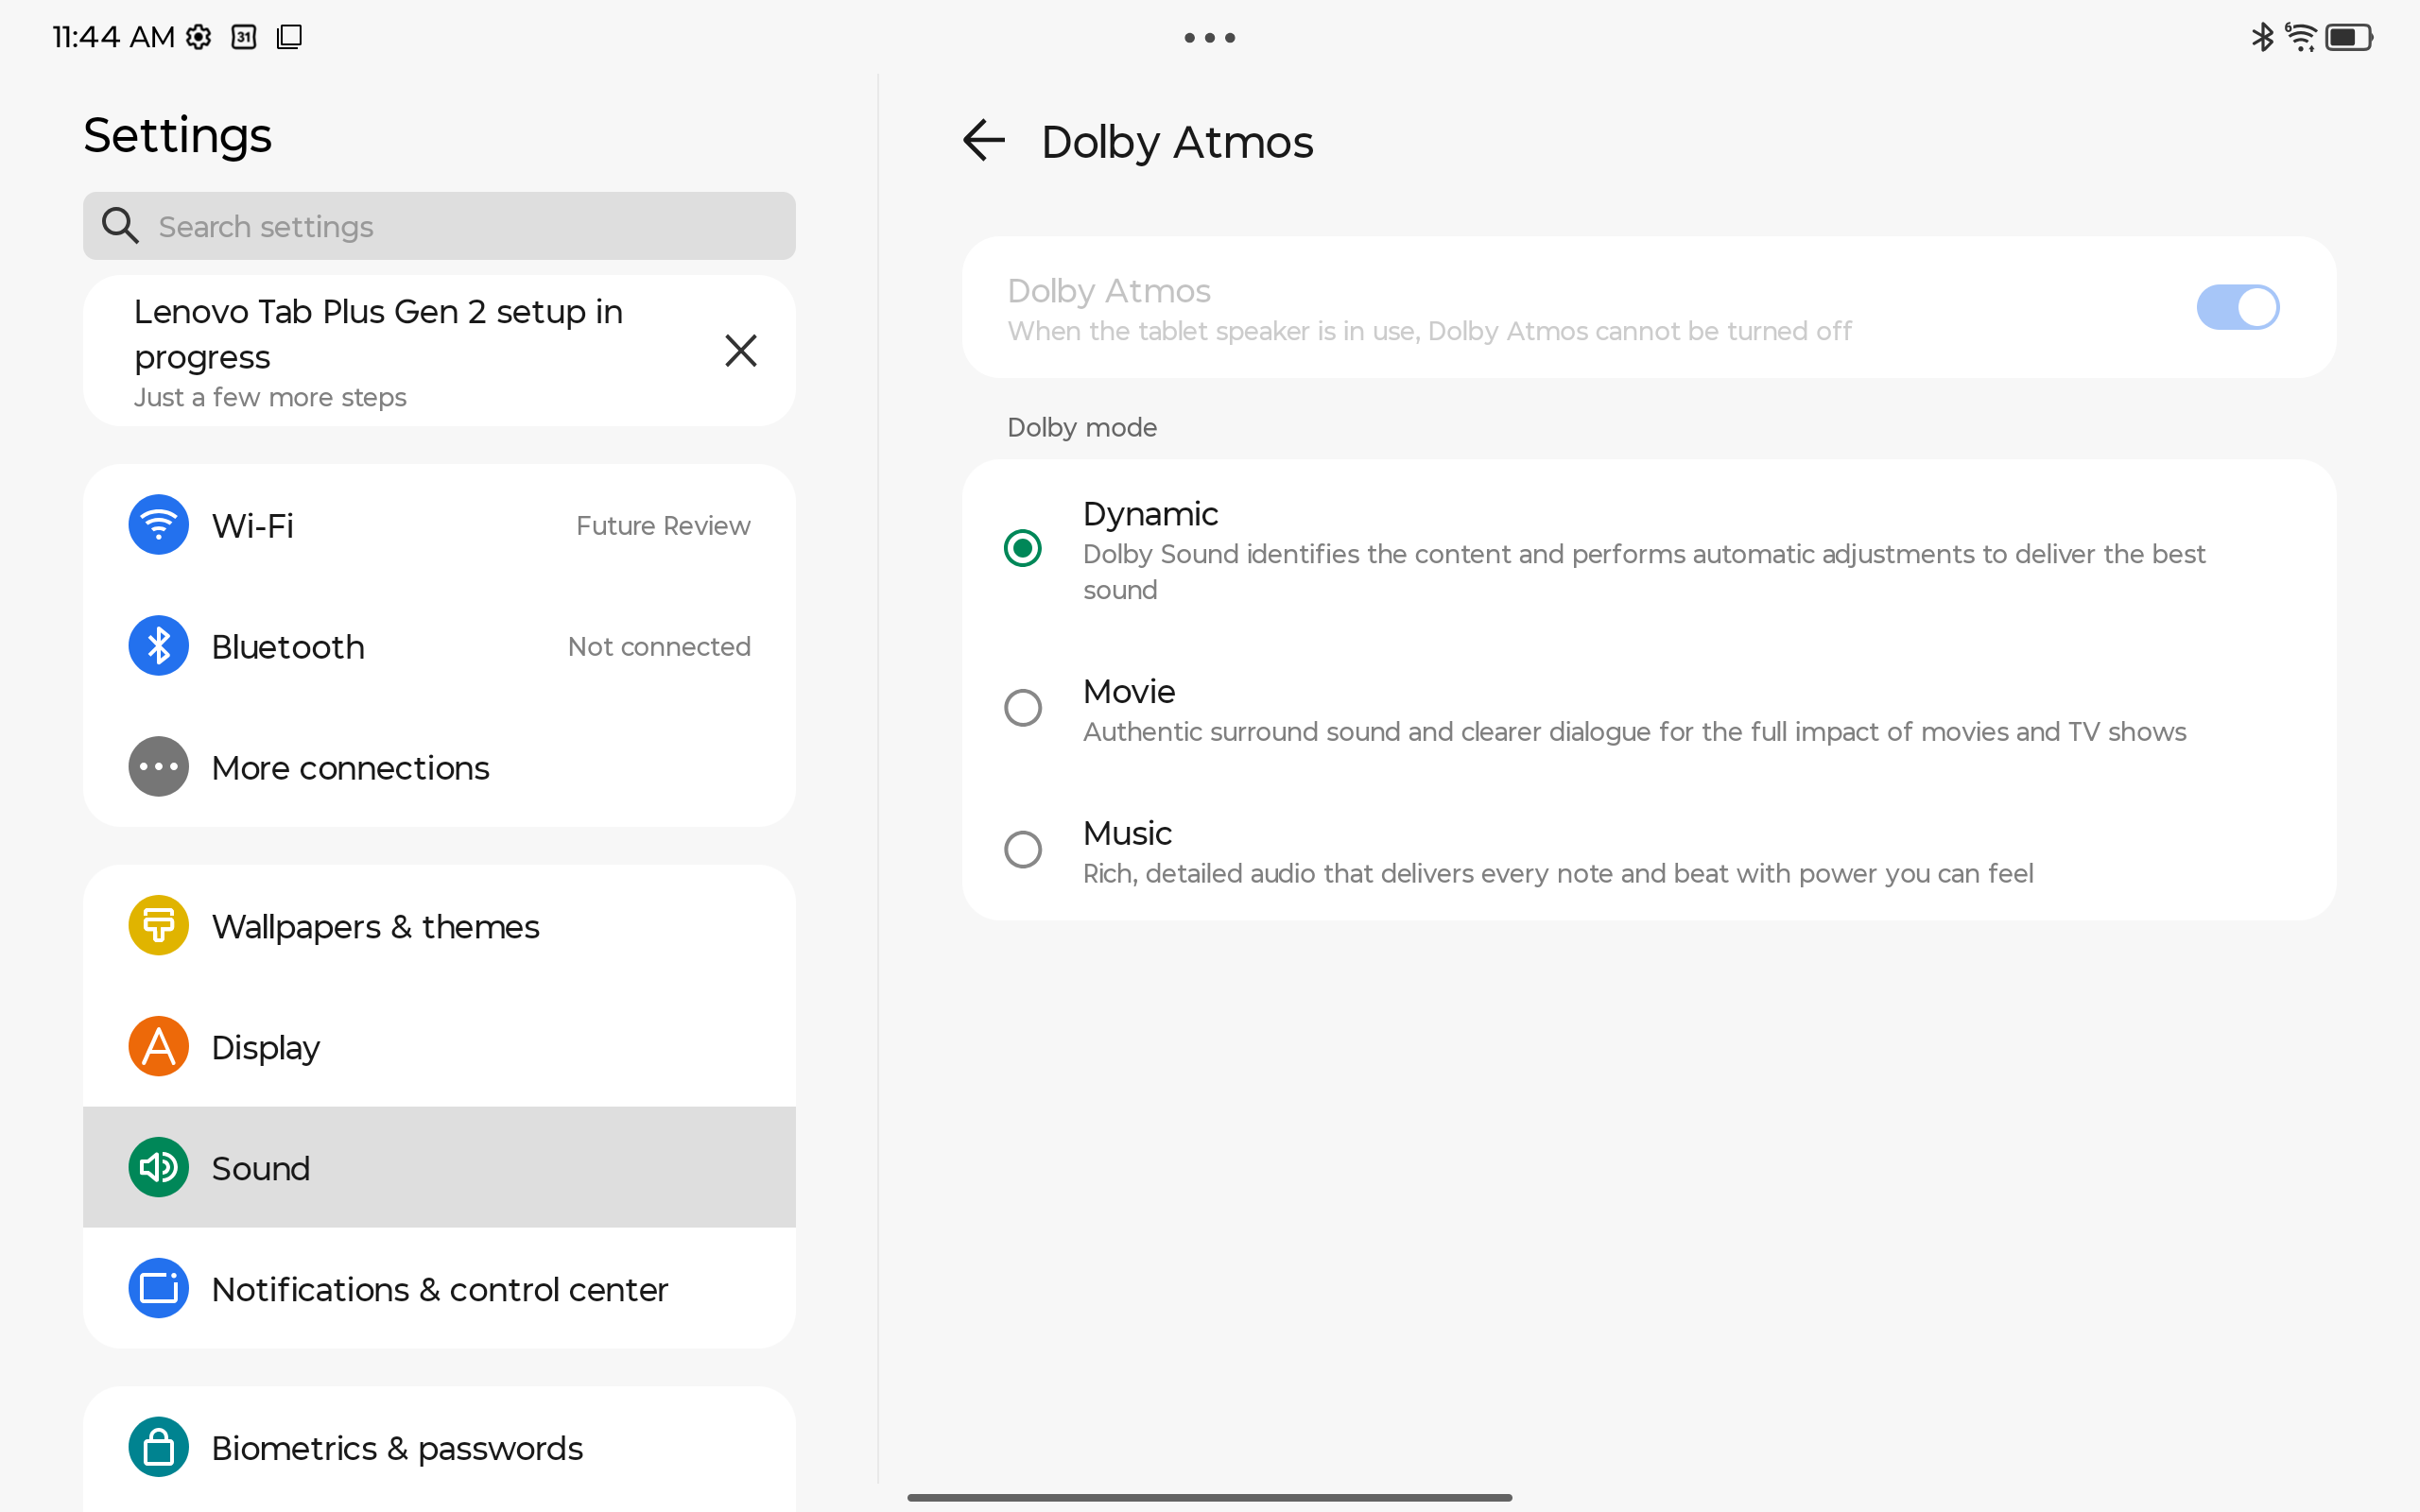The height and width of the screenshot is (1512, 2420).
Task: Tap the blue Wi-Fi icon
Action: [158, 525]
